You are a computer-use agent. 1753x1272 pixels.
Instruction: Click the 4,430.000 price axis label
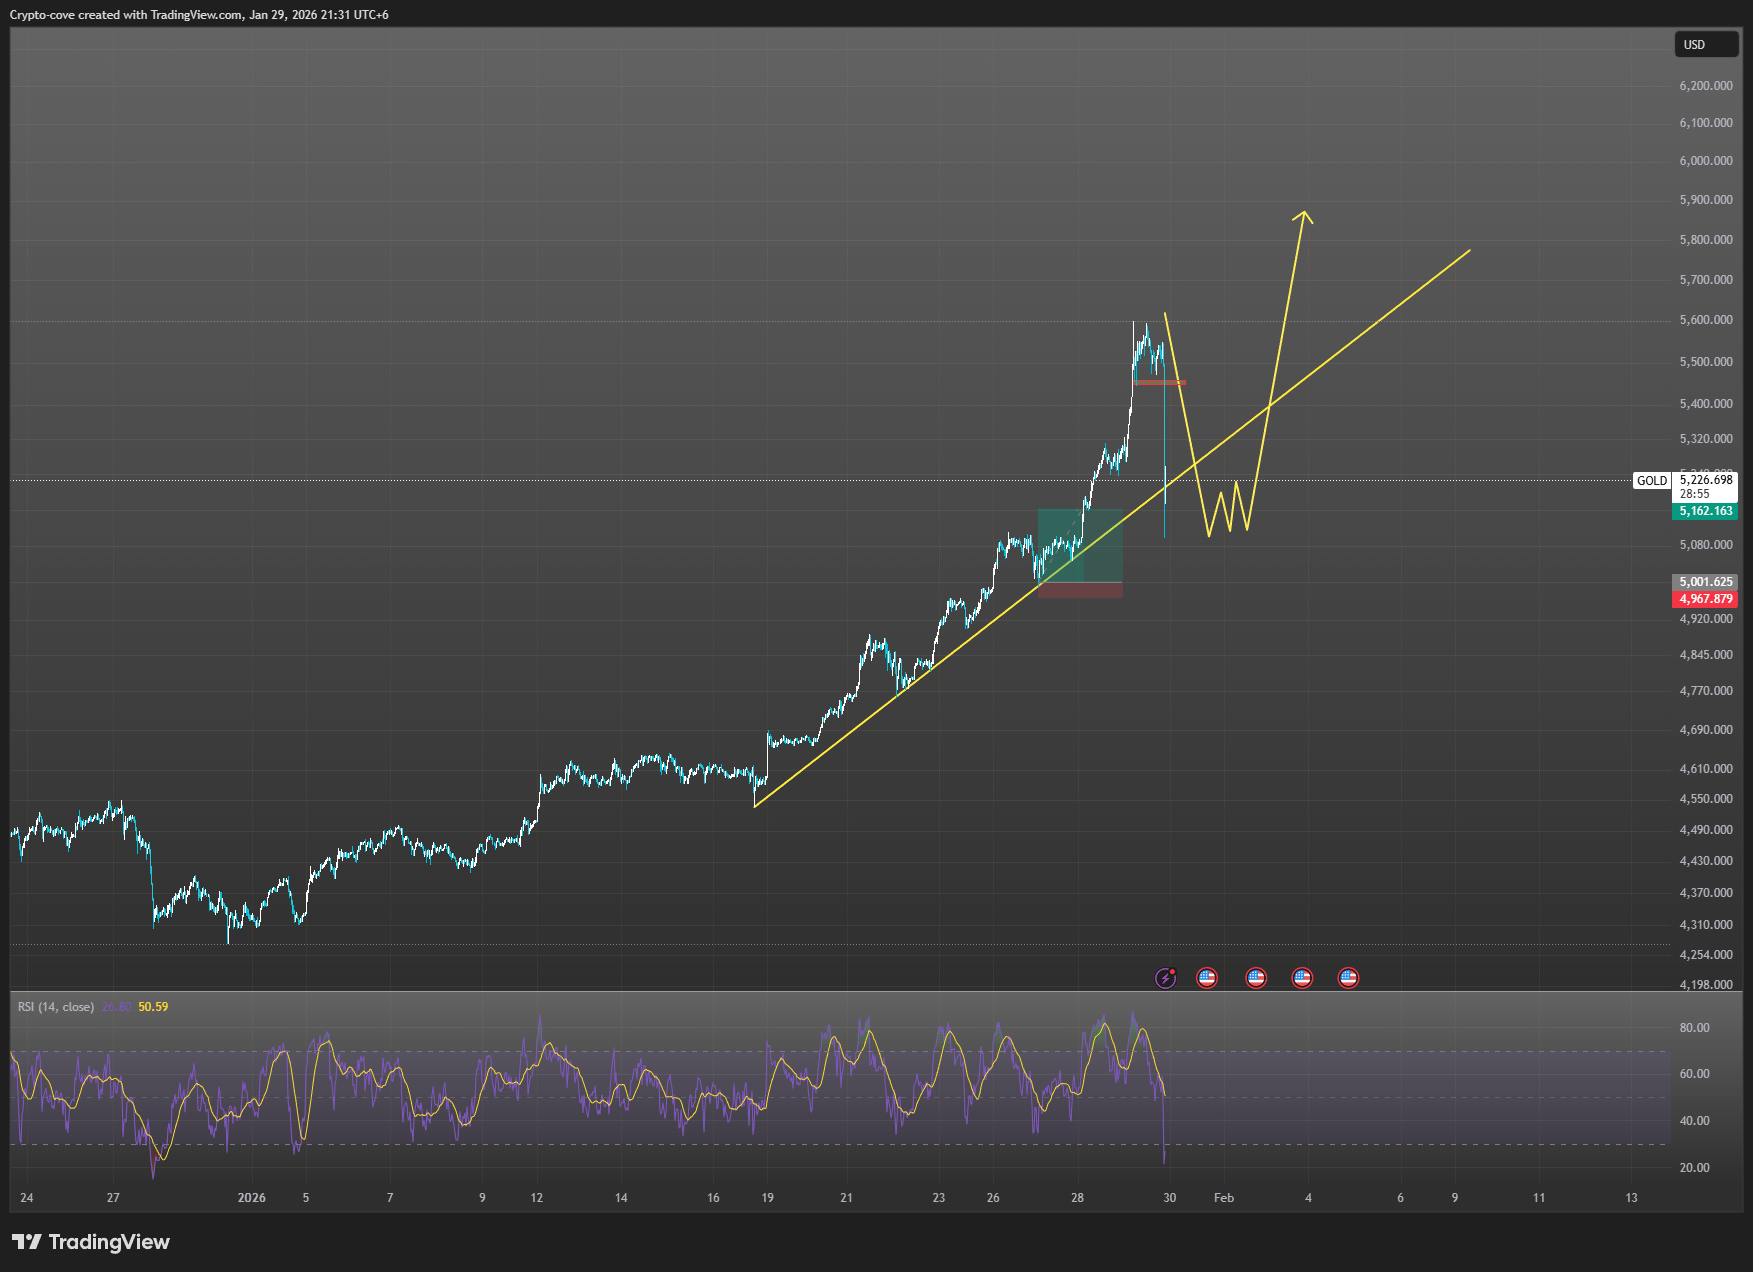(1706, 861)
